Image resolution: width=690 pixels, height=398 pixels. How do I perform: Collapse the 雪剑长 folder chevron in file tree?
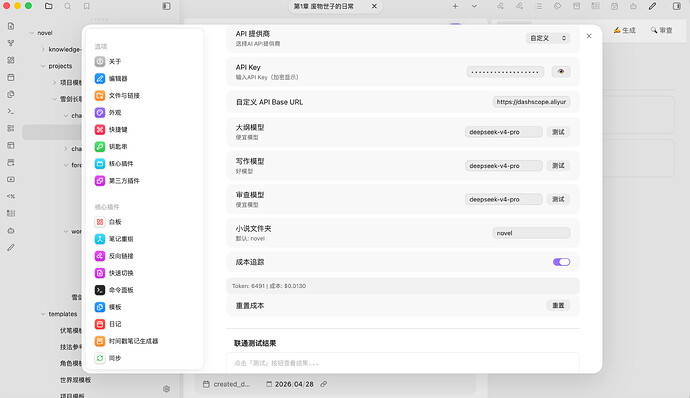54,99
